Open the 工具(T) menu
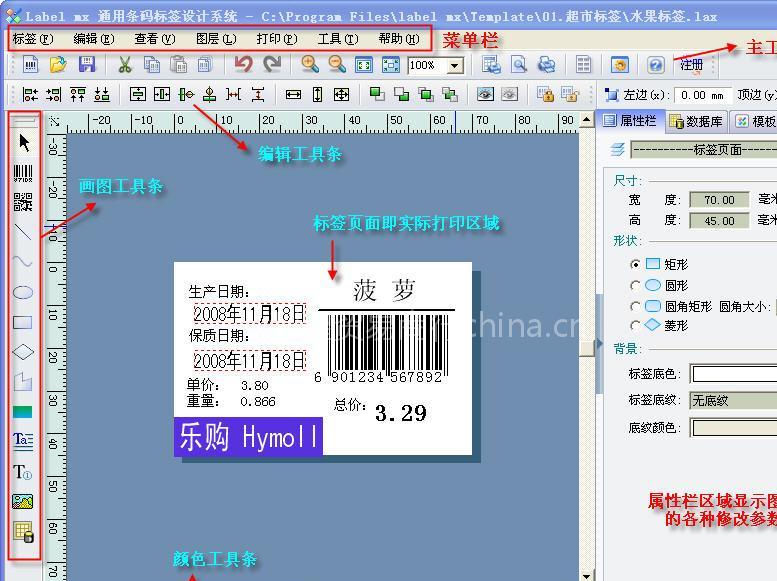This screenshot has height=581, width=777. (338, 39)
